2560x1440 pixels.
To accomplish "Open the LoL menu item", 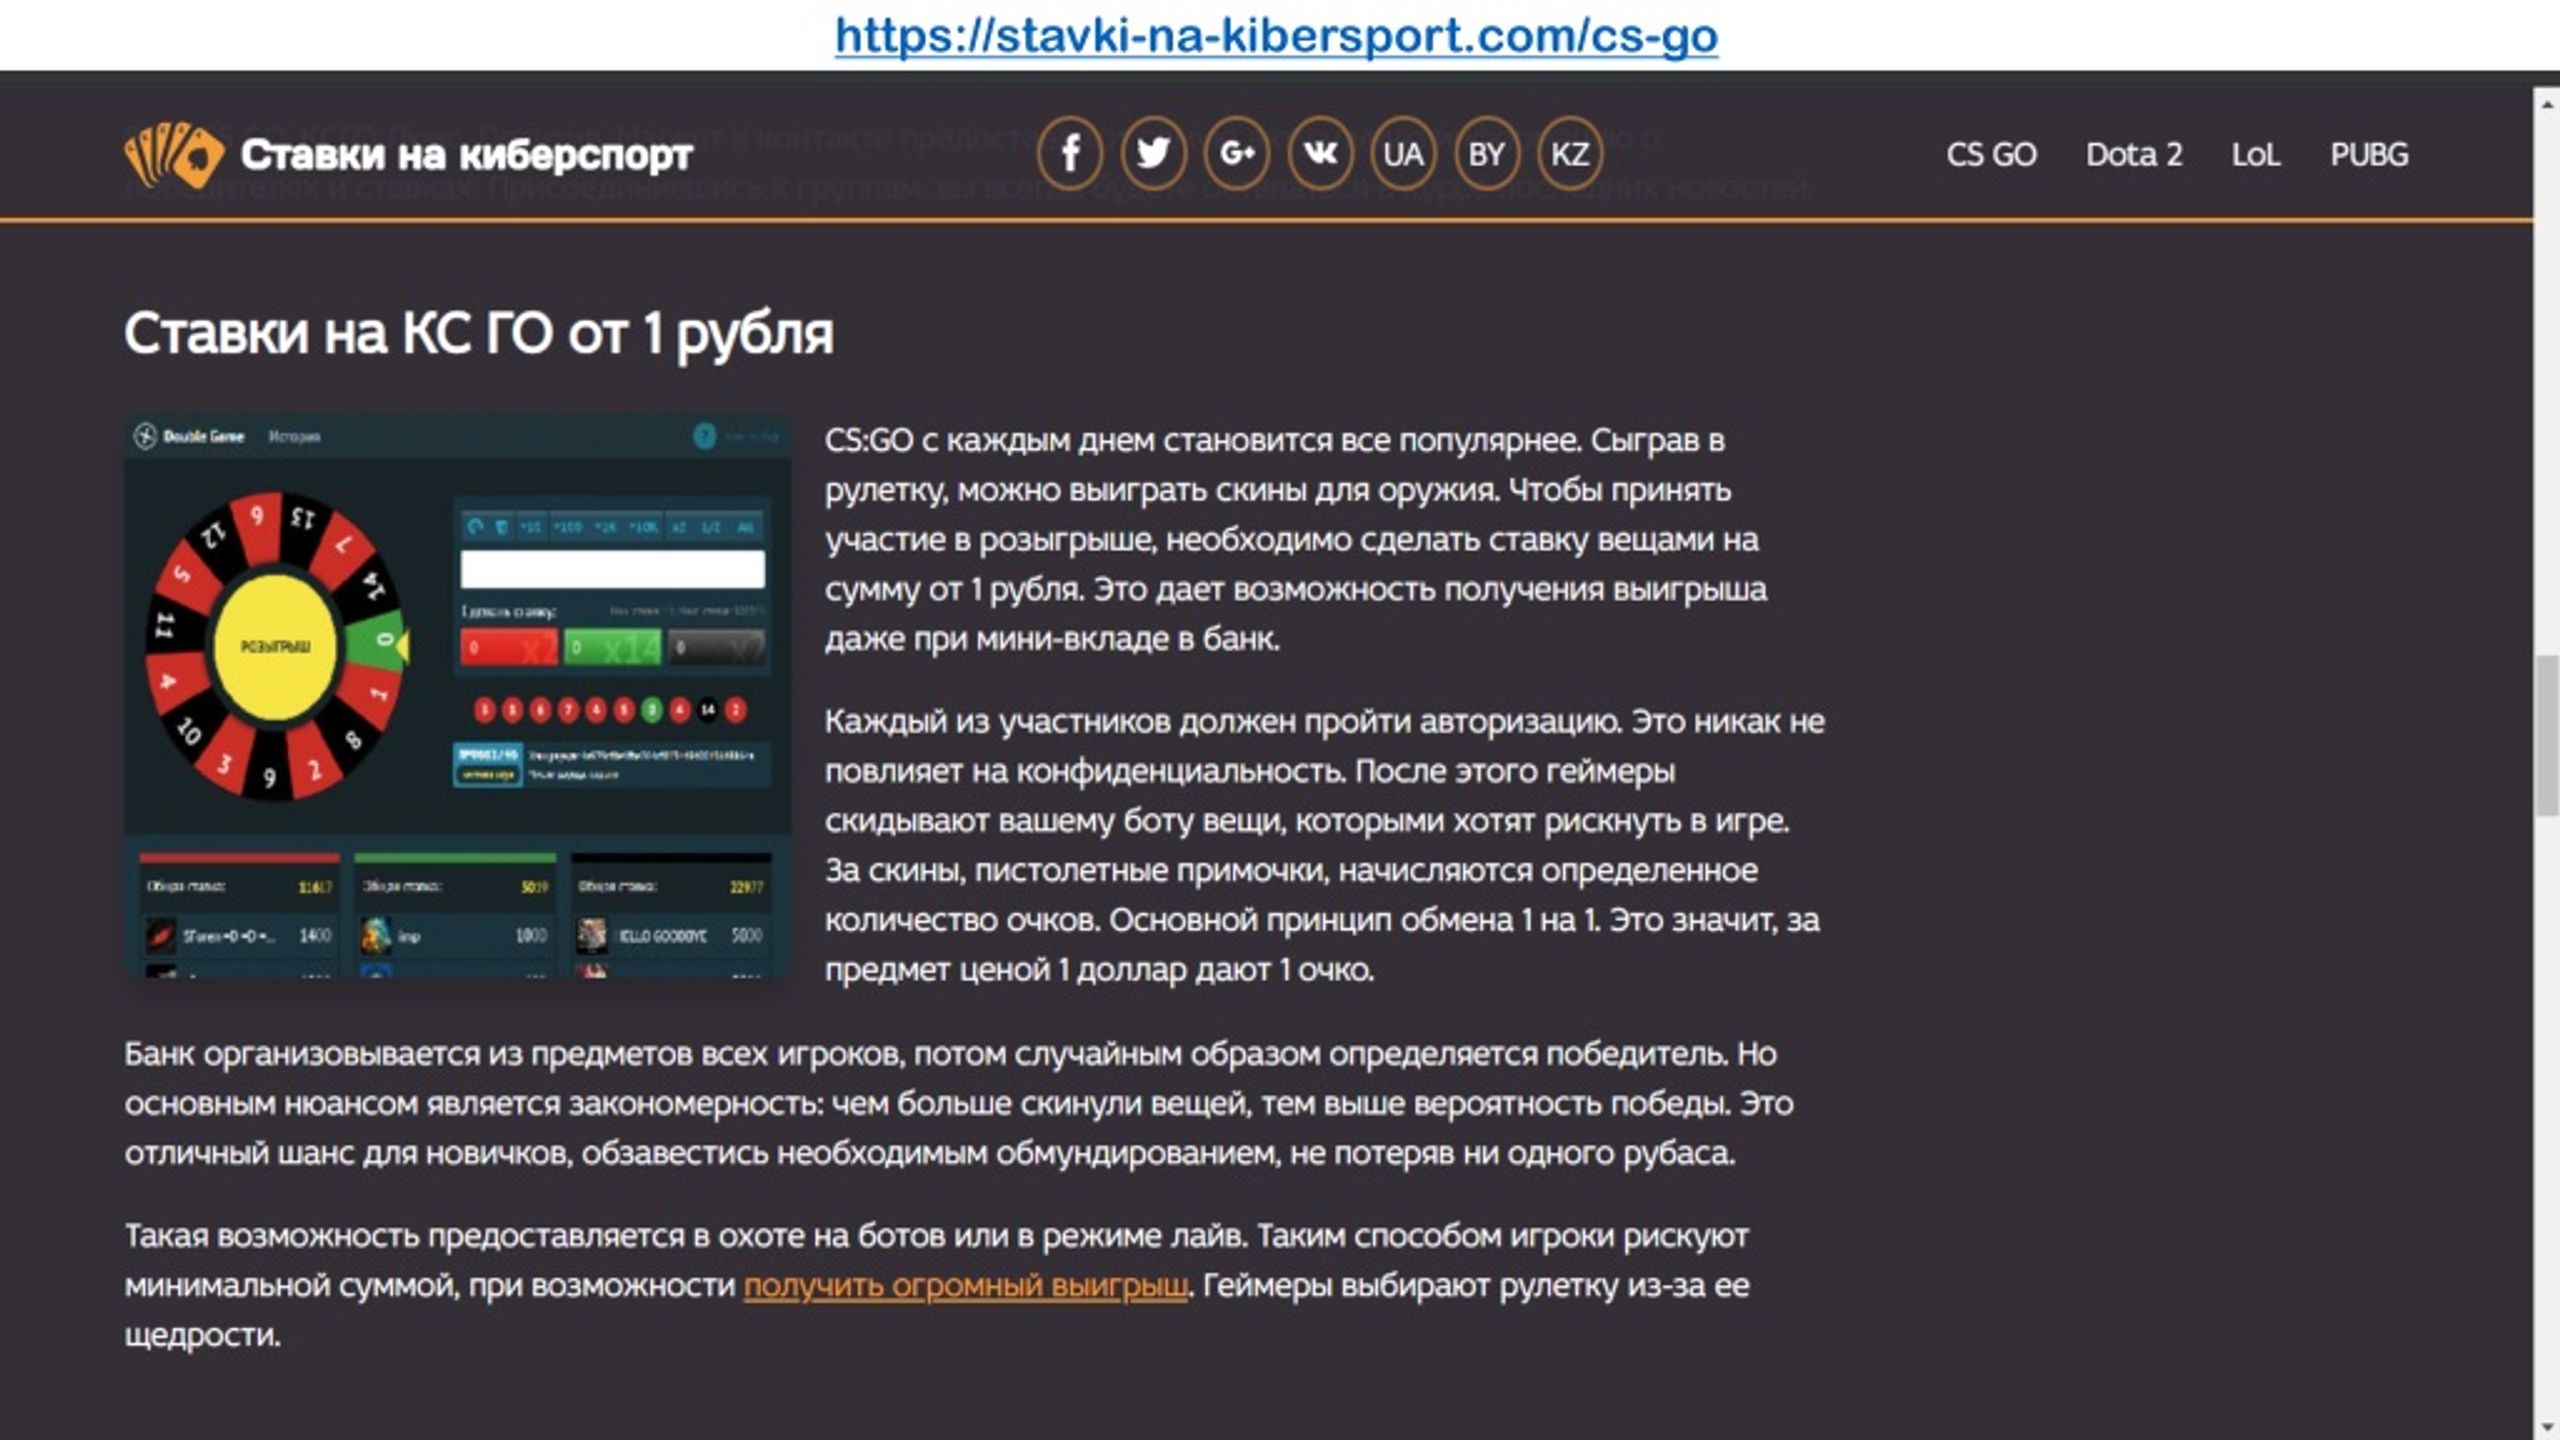I will click(2256, 155).
